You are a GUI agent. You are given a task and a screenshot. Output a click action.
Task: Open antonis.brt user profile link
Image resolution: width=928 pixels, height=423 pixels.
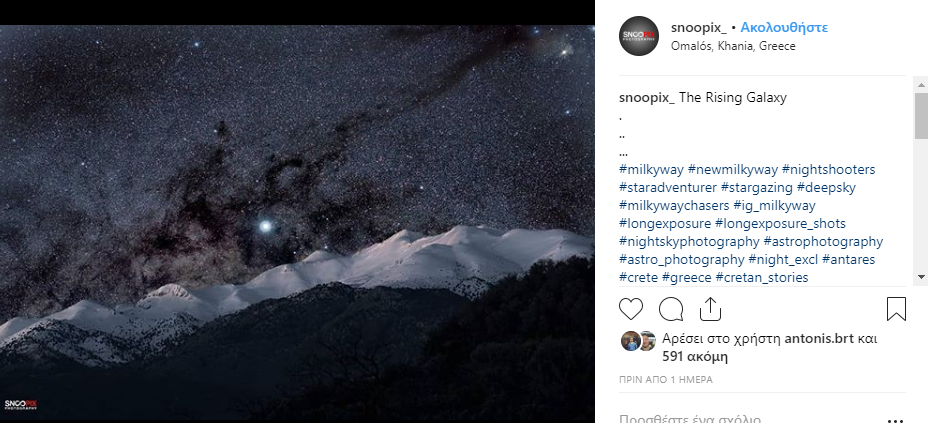(819, 339)
